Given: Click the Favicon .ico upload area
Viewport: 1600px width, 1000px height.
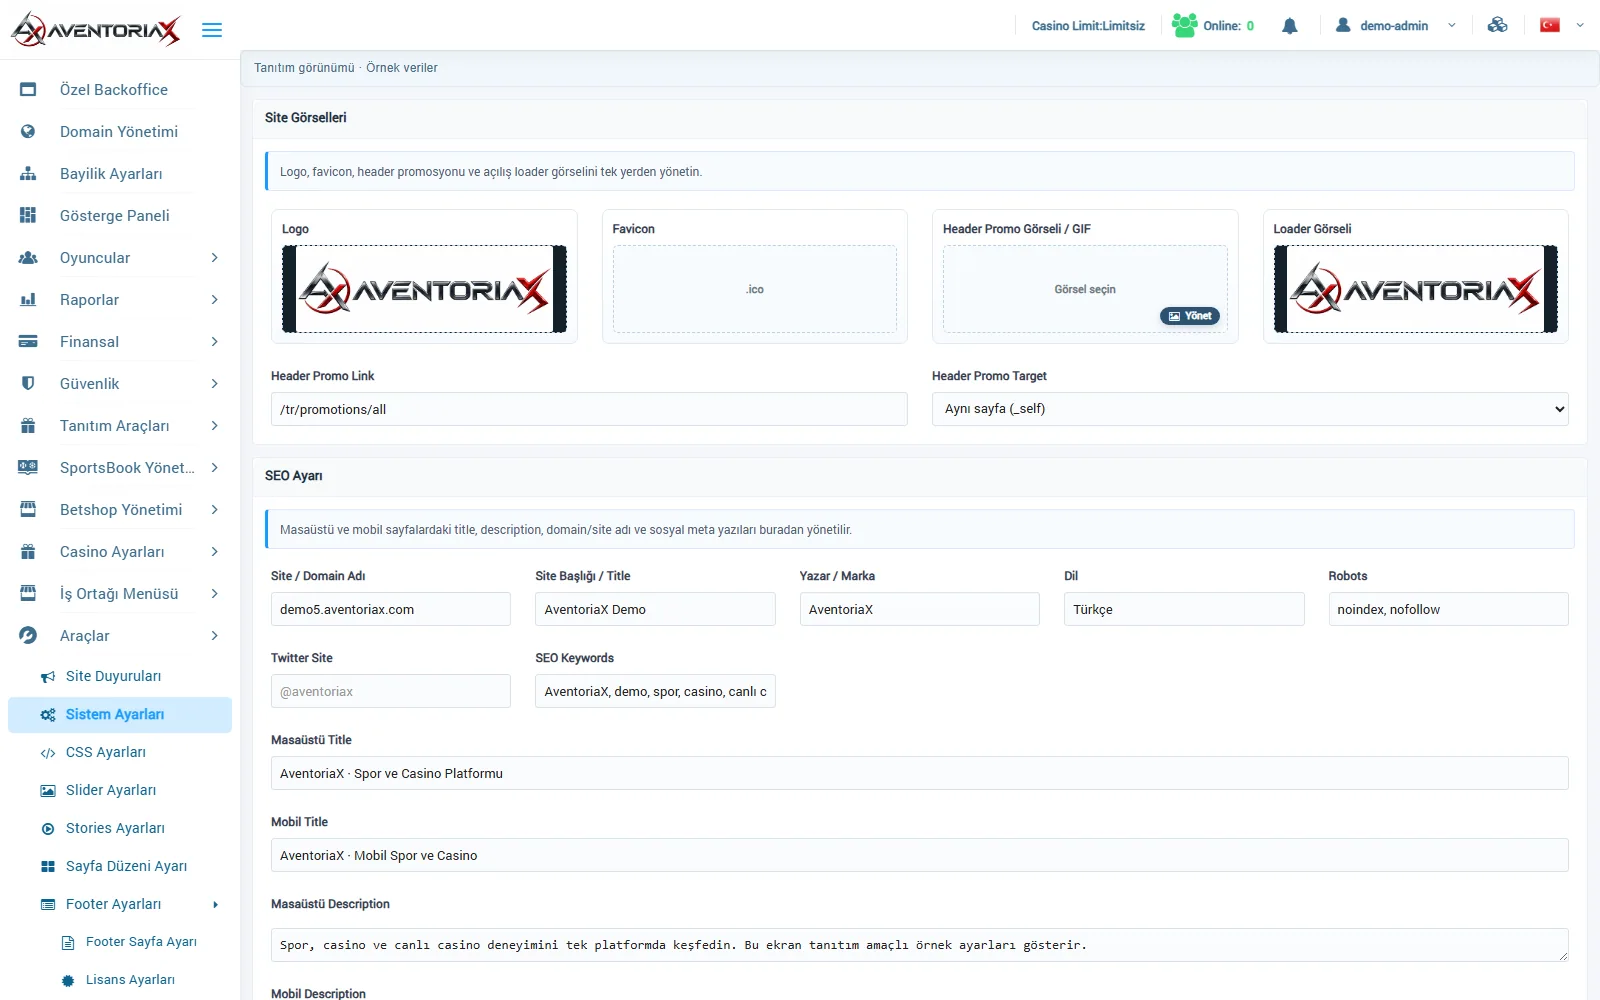Looking at the screenshot, I should tap(755, 289).
